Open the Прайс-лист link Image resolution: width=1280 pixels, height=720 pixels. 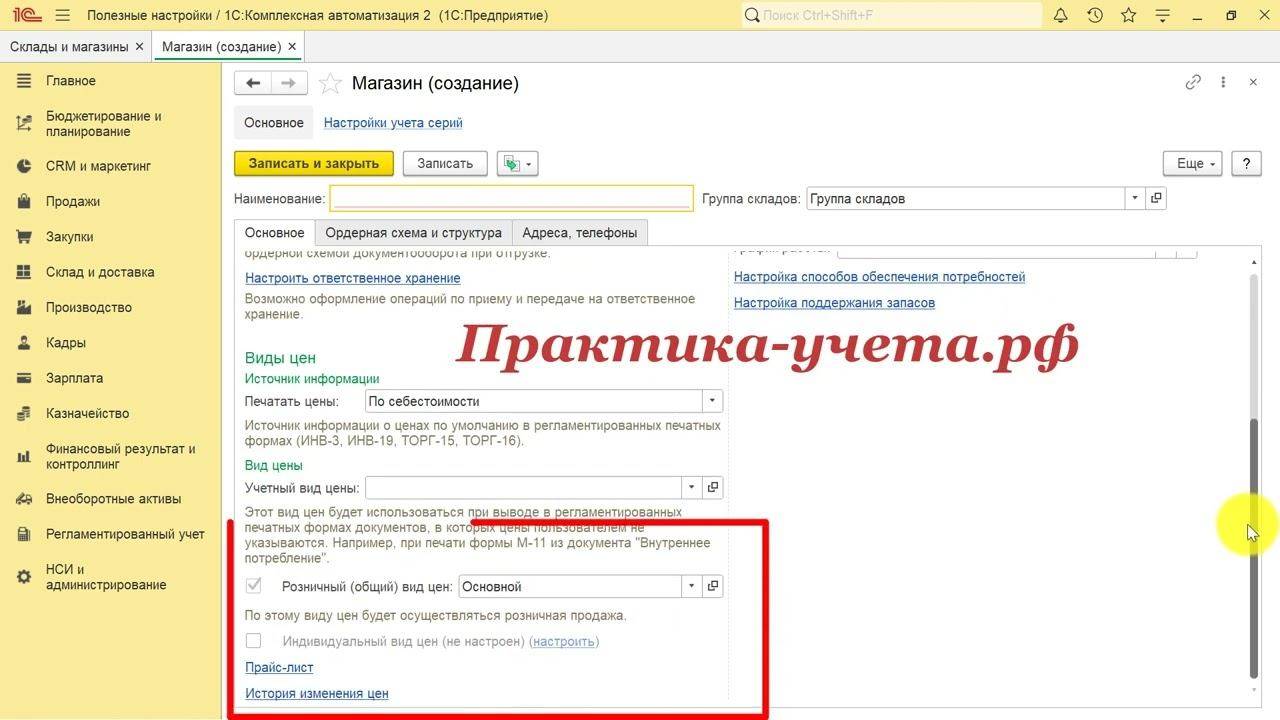point(279,667)
